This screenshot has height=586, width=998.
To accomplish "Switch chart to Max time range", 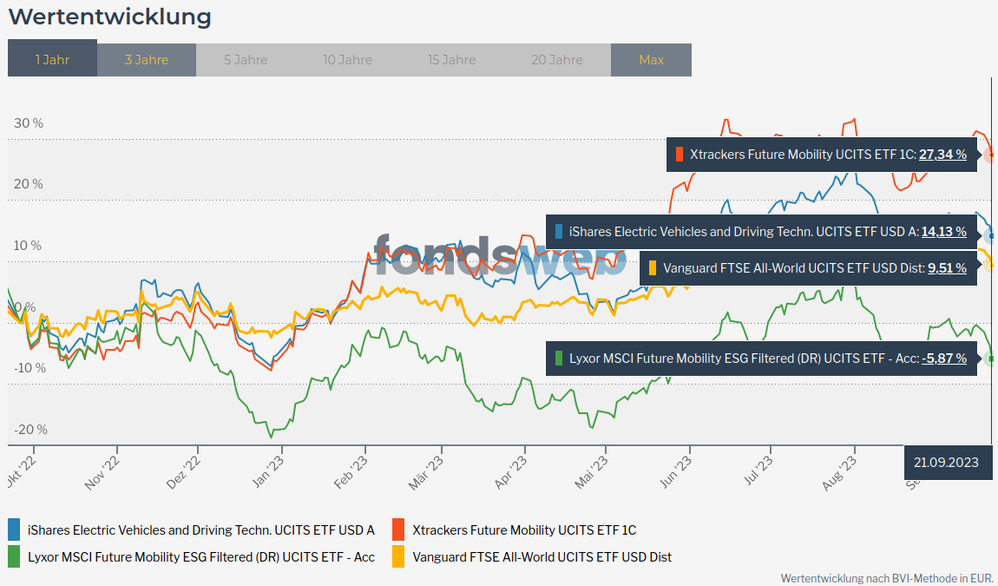I will [x=651, y=60].
